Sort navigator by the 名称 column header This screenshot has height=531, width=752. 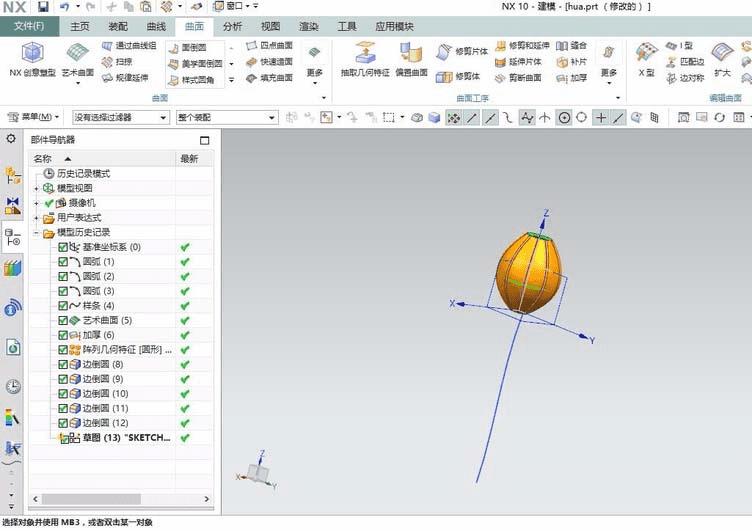point(102,159)
